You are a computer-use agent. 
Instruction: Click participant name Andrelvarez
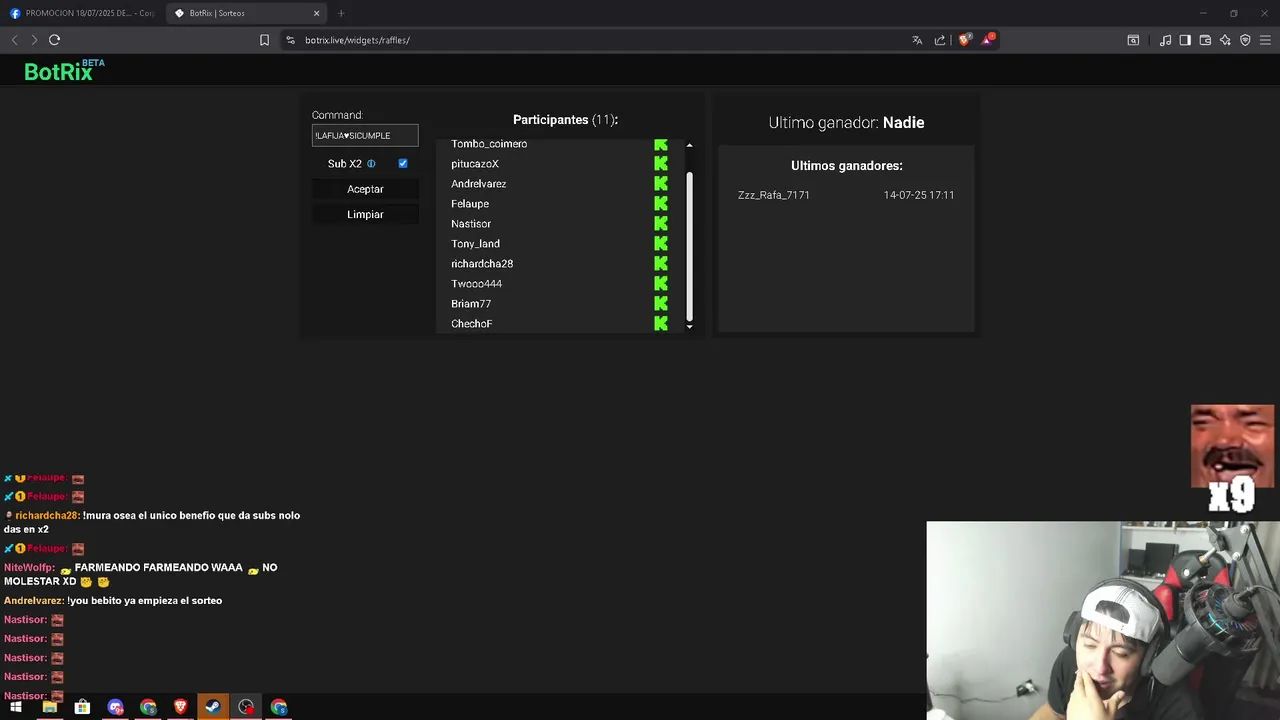coord(478,184)
